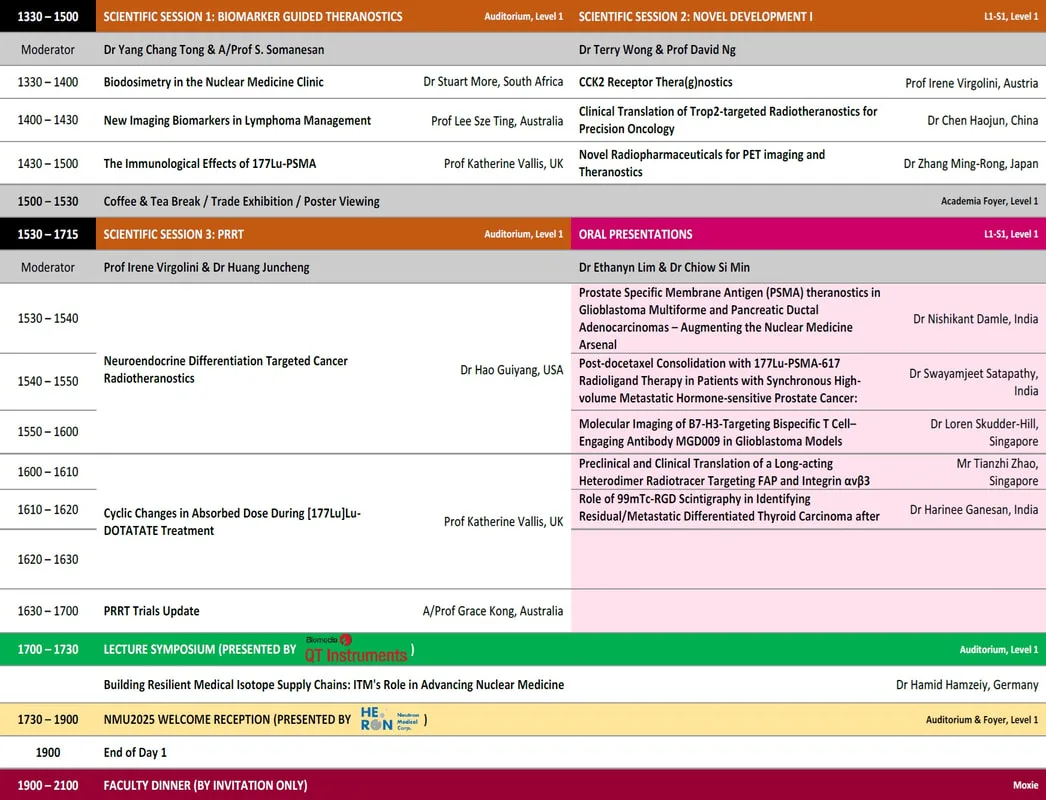Viewport: 1046px width, 800px height.
Task: Select the 'Oral Presentations' header
Action: pyautogui.click(x=635, y=234)
